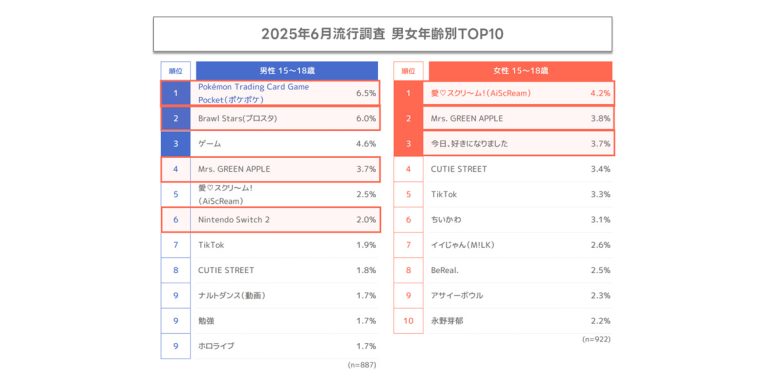Click the Brawl Stars(ブロスタ) entry
770x379 pixels.
point(270,118)
